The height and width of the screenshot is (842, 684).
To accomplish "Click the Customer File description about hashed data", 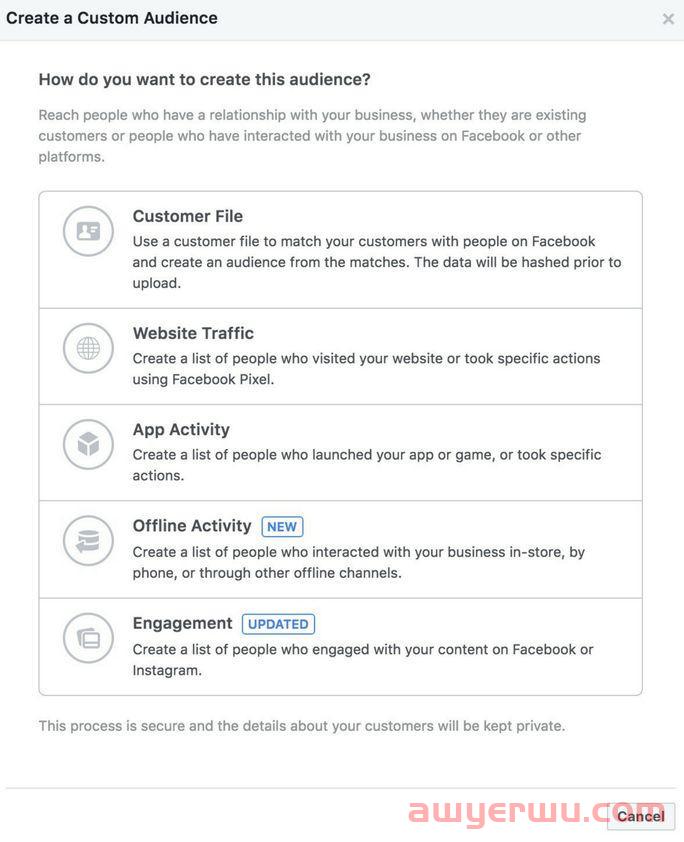I will click(377, 262).
